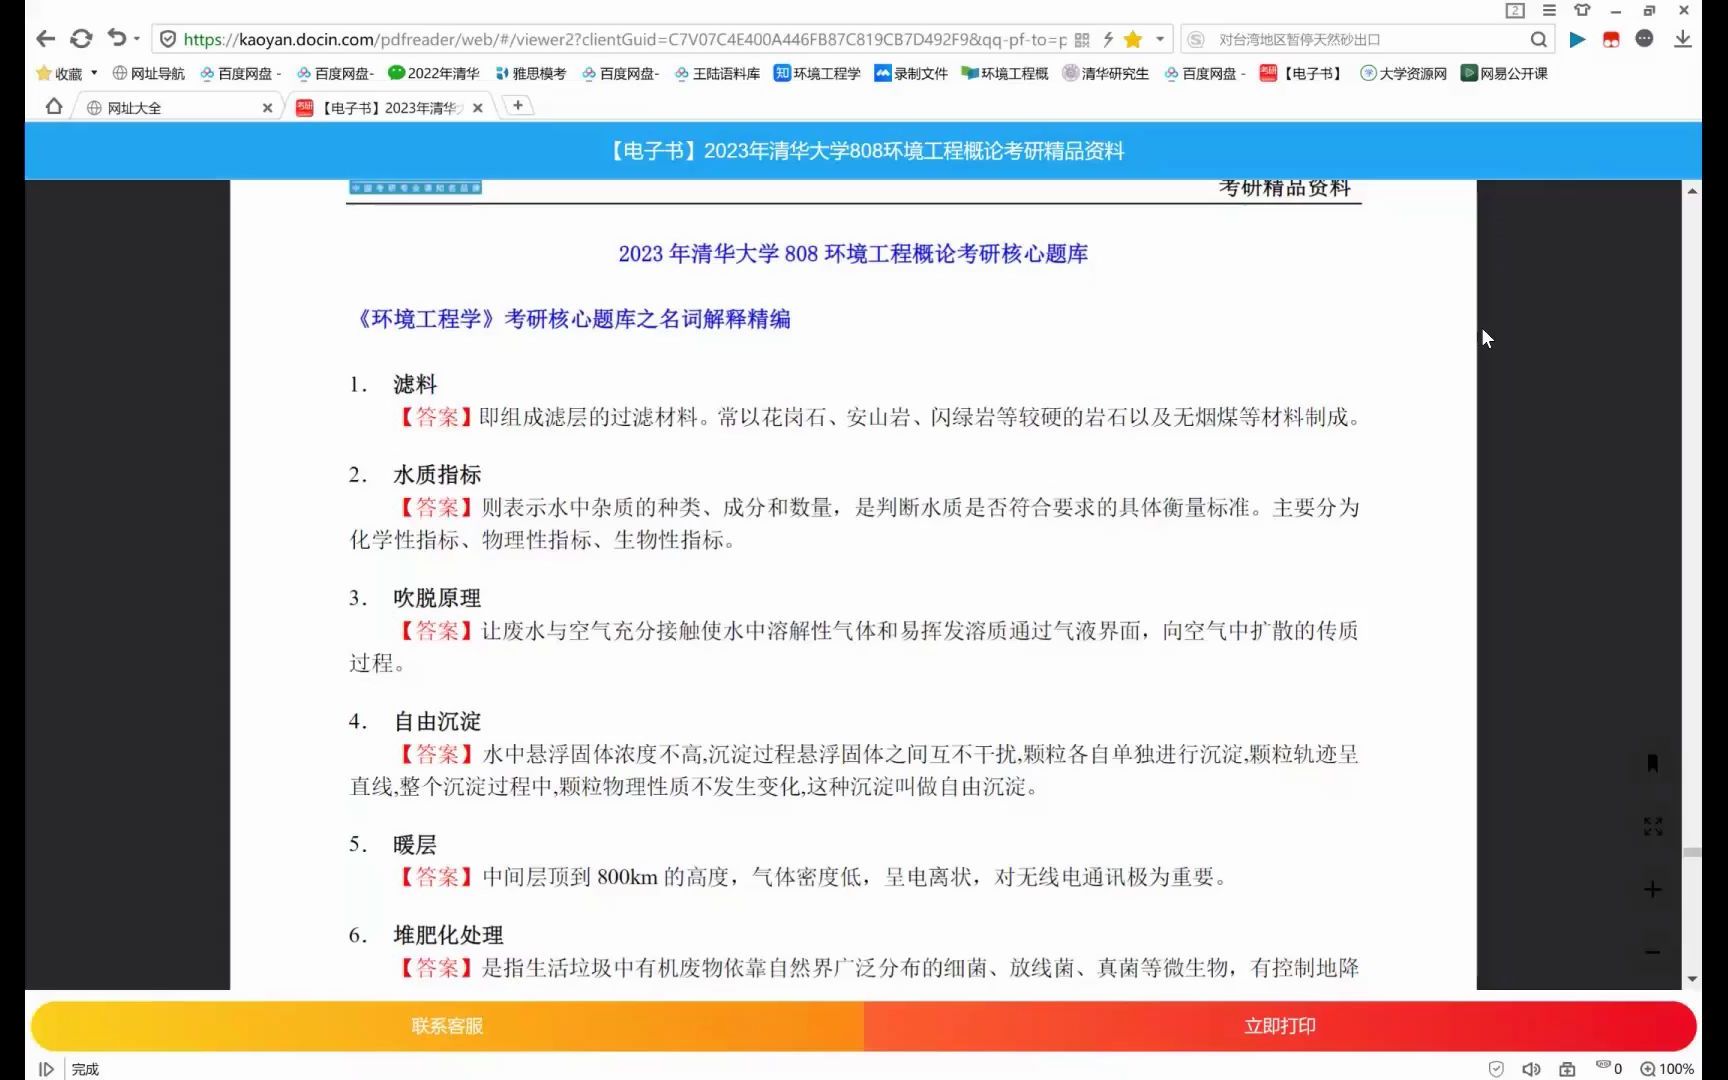Image resolution: width=1728 pixels, height=1080 pixels.
Task: Reload the current page
Action: point(81,39)
